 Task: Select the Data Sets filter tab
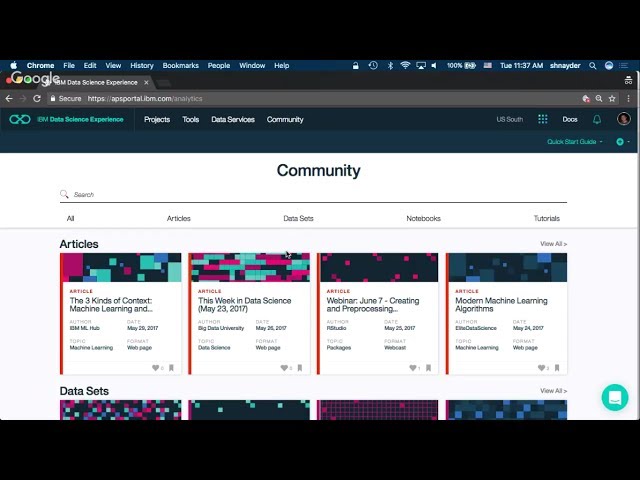pos(298,218)
